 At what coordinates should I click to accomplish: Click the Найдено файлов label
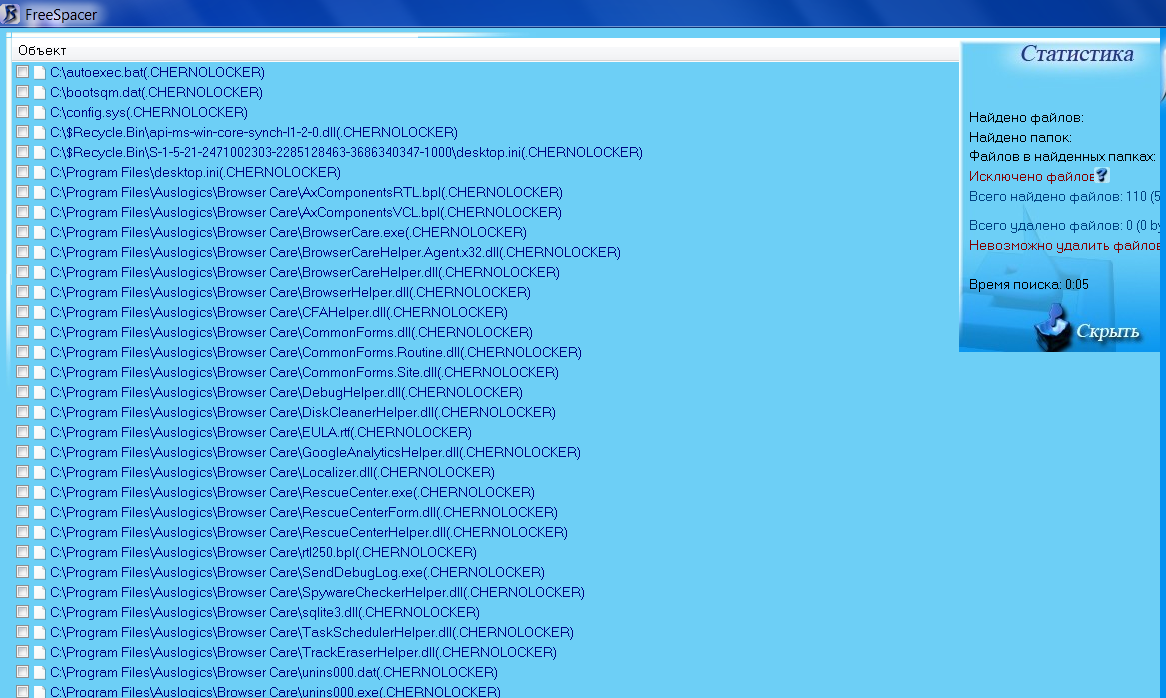[x=1025, y=117]
